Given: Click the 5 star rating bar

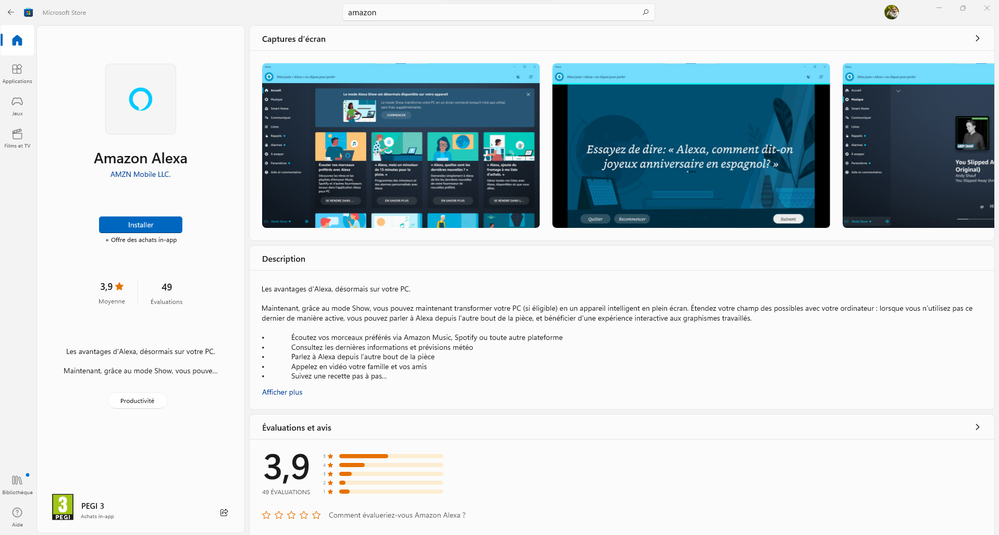Looking at the screenshot, I should point(391,456).
